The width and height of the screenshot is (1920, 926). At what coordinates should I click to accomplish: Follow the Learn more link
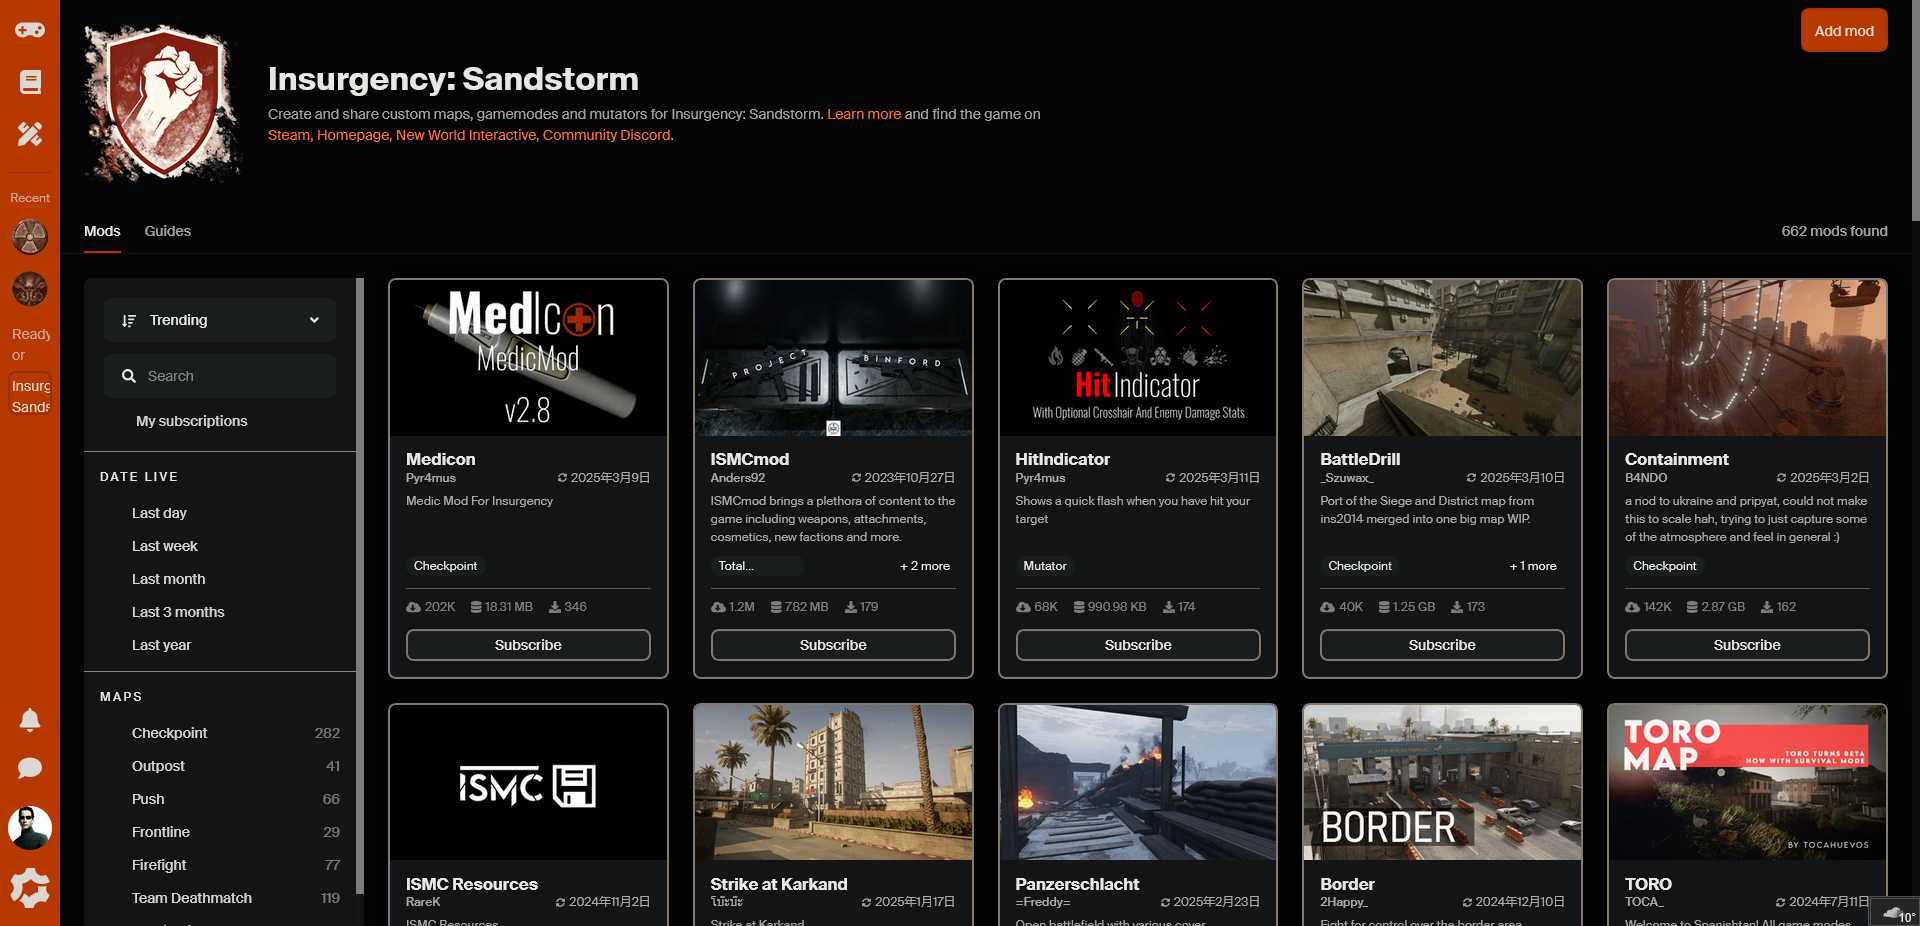(864, 114)
